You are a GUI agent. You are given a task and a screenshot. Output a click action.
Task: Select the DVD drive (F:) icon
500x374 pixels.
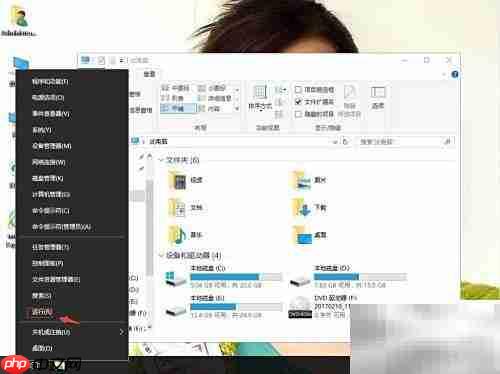click(x=300, y=307)
